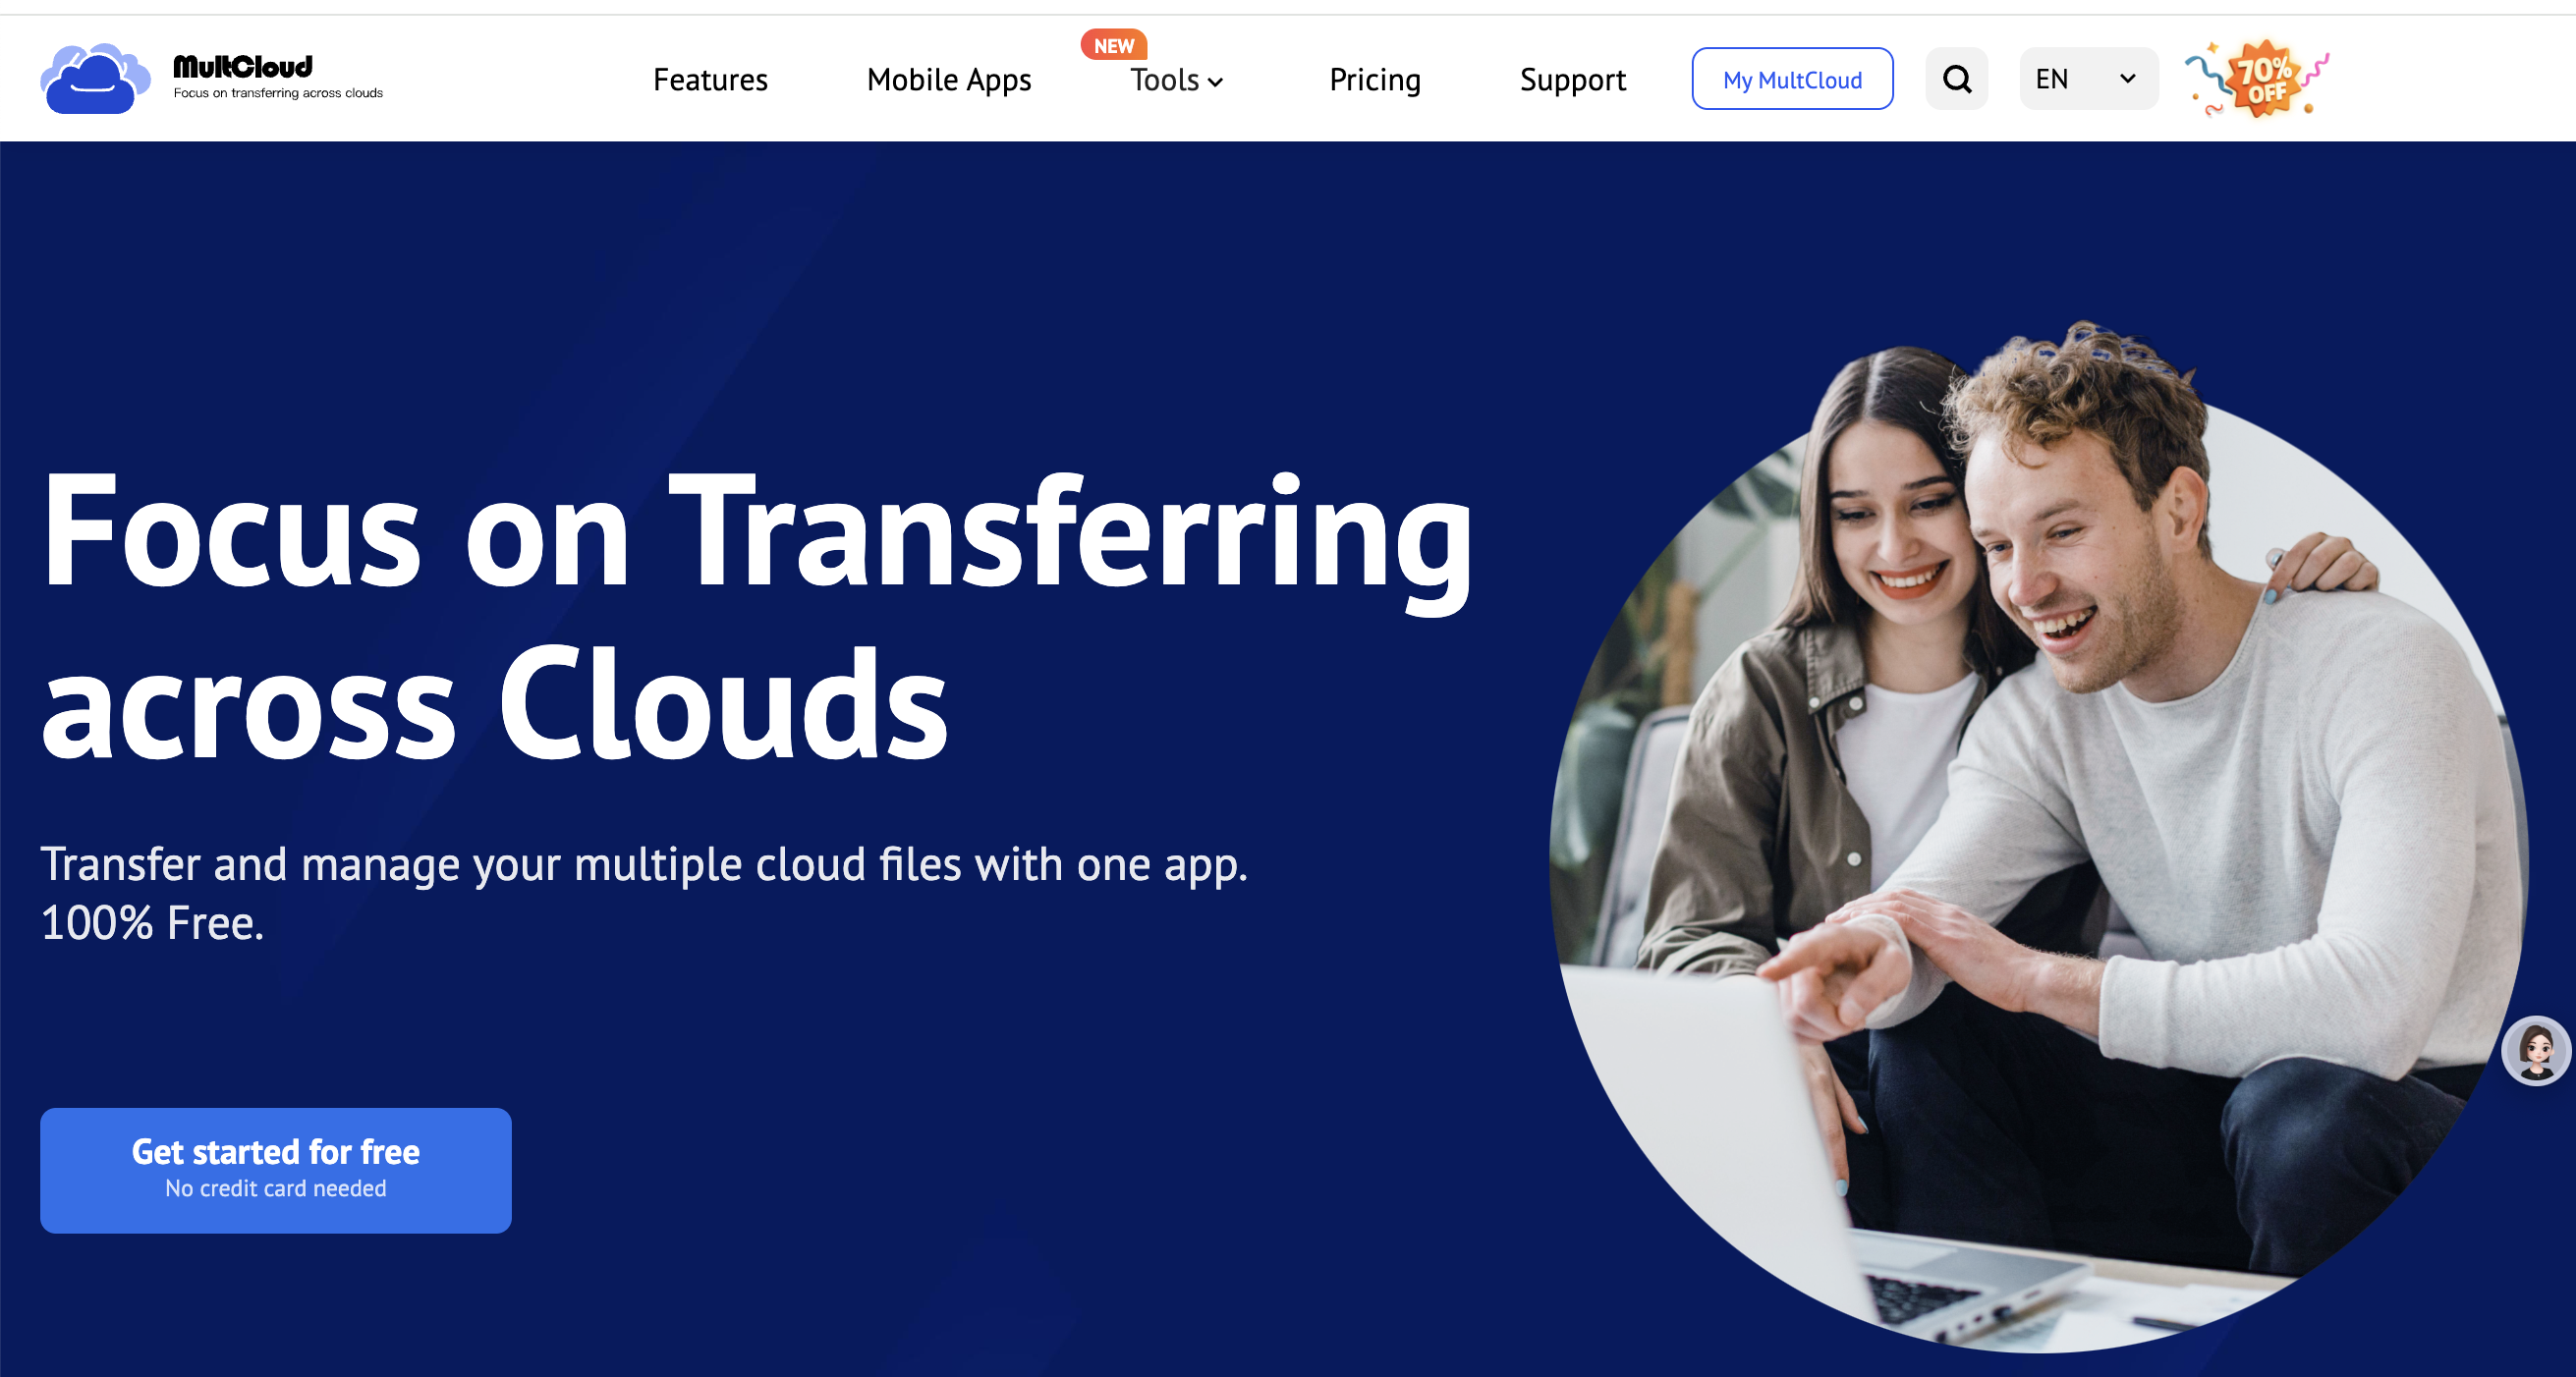This screenshot has height=1377, width=2576.
Task: Click the MultCloud wordmark text
Action: (243, 67)
